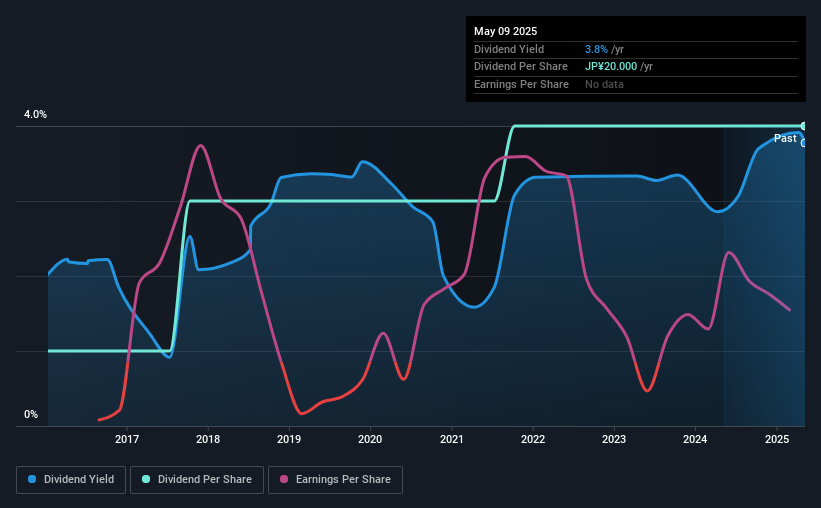Click the blue Dividend Yield legend dot
The image size is (821, 508).
pos(32,479)
